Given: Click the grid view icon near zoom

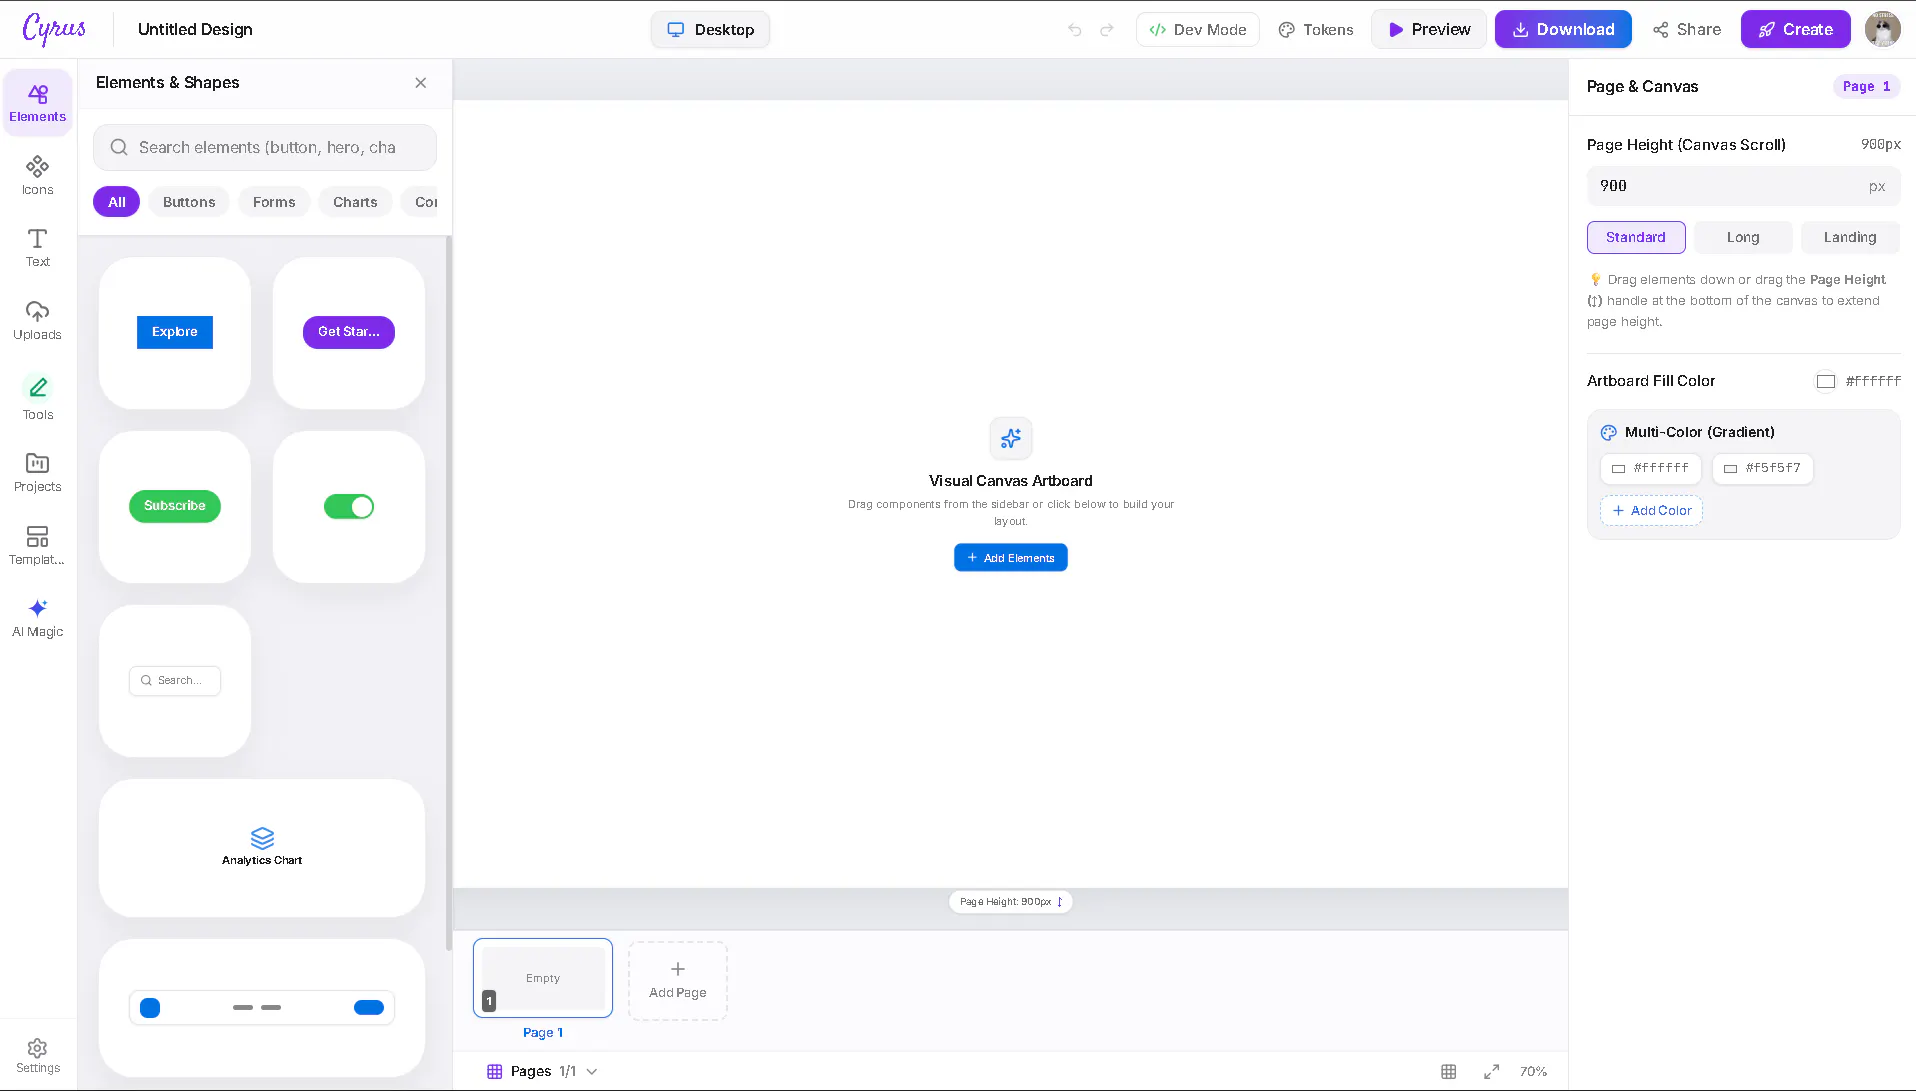Looking at the screenshot, I should (1449, 1071).
